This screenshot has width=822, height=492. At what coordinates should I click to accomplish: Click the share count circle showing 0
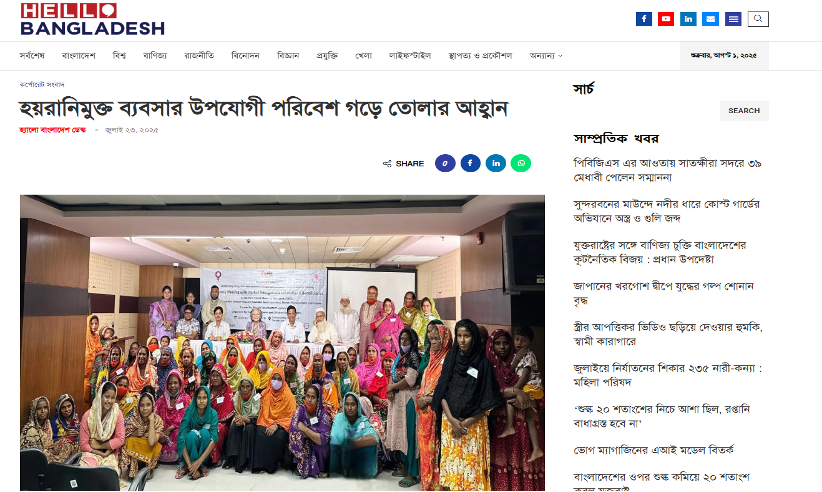(x=445, y=163)
